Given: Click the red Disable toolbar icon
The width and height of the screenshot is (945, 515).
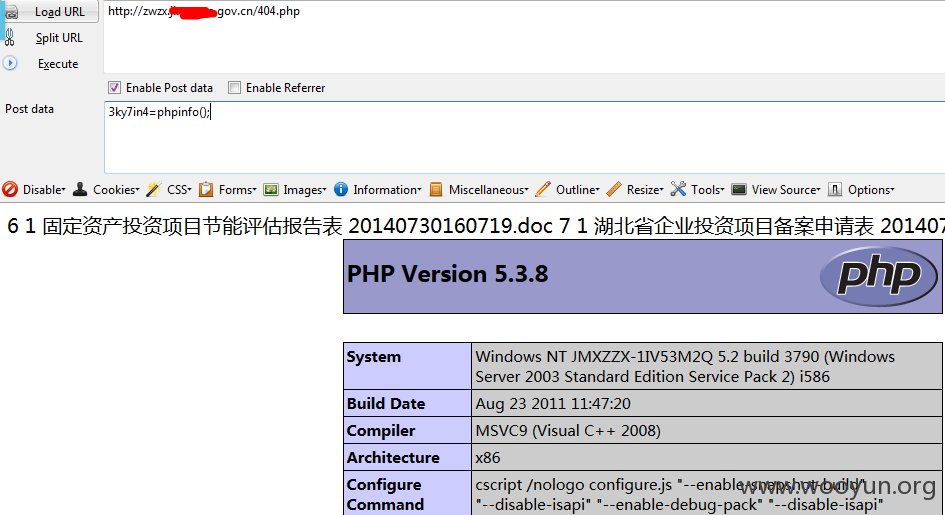Looking at the screenshot, I should pyautogui.click(x=10, y=189).
